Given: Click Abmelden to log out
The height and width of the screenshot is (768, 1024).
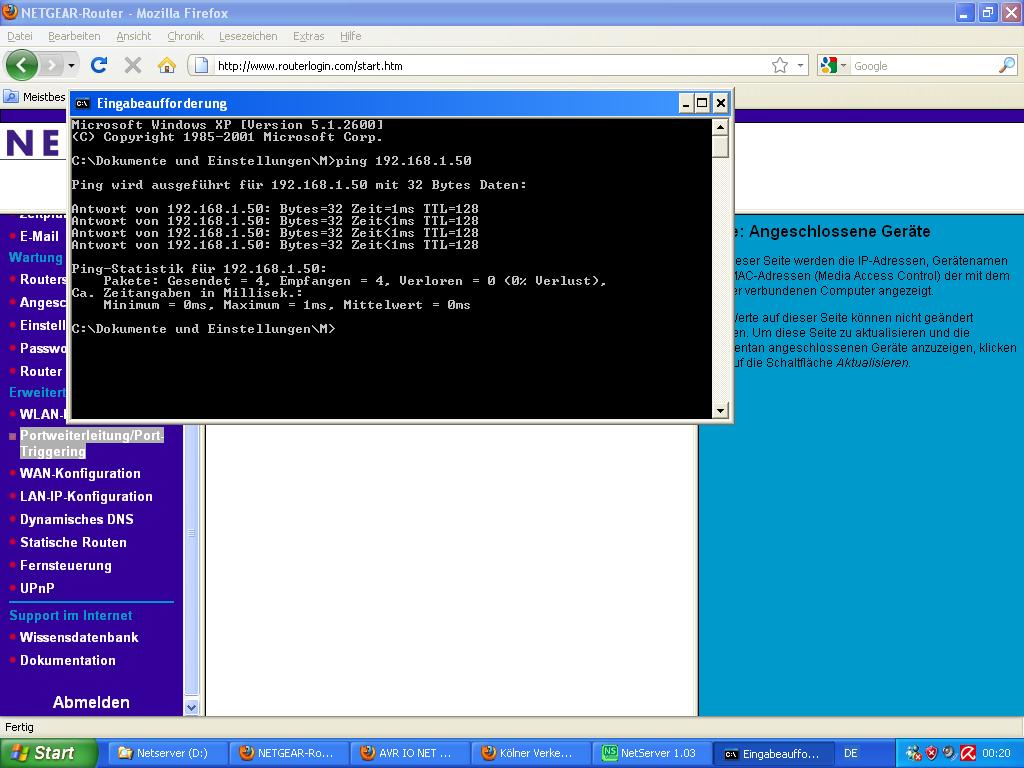Looking at the screenshot, I should coord(91,702).
